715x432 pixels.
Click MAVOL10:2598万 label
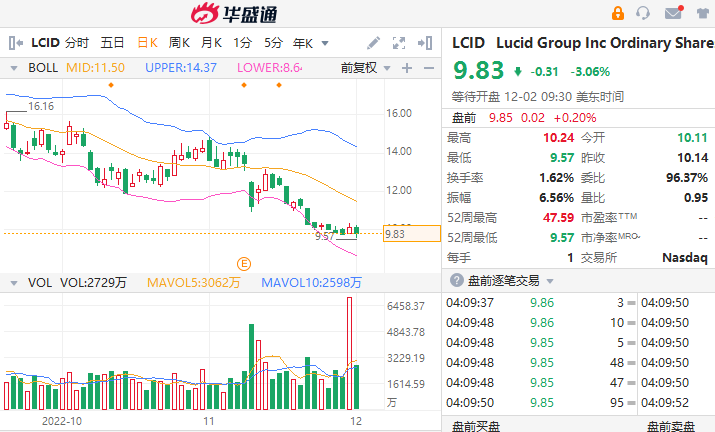pyautogui.click(x=311, y=283)
